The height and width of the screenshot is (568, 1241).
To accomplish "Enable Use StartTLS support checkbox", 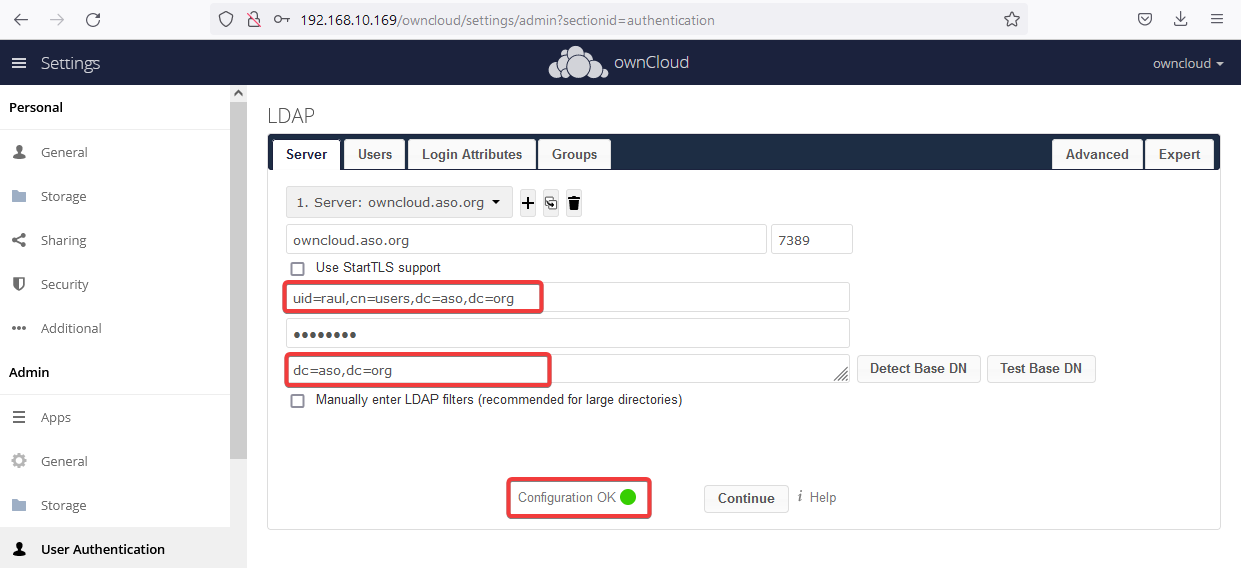I will click(x=297, y=268).
